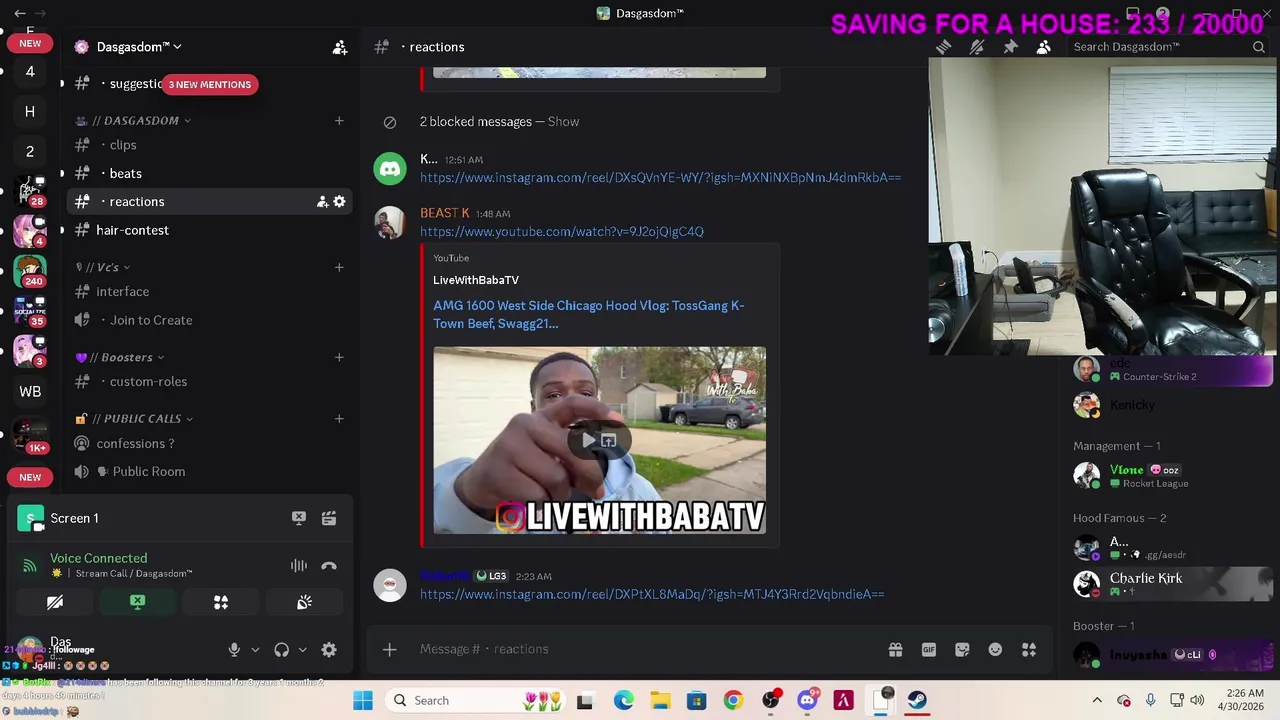Add channel to Vc's category with plus

[339, 268]
